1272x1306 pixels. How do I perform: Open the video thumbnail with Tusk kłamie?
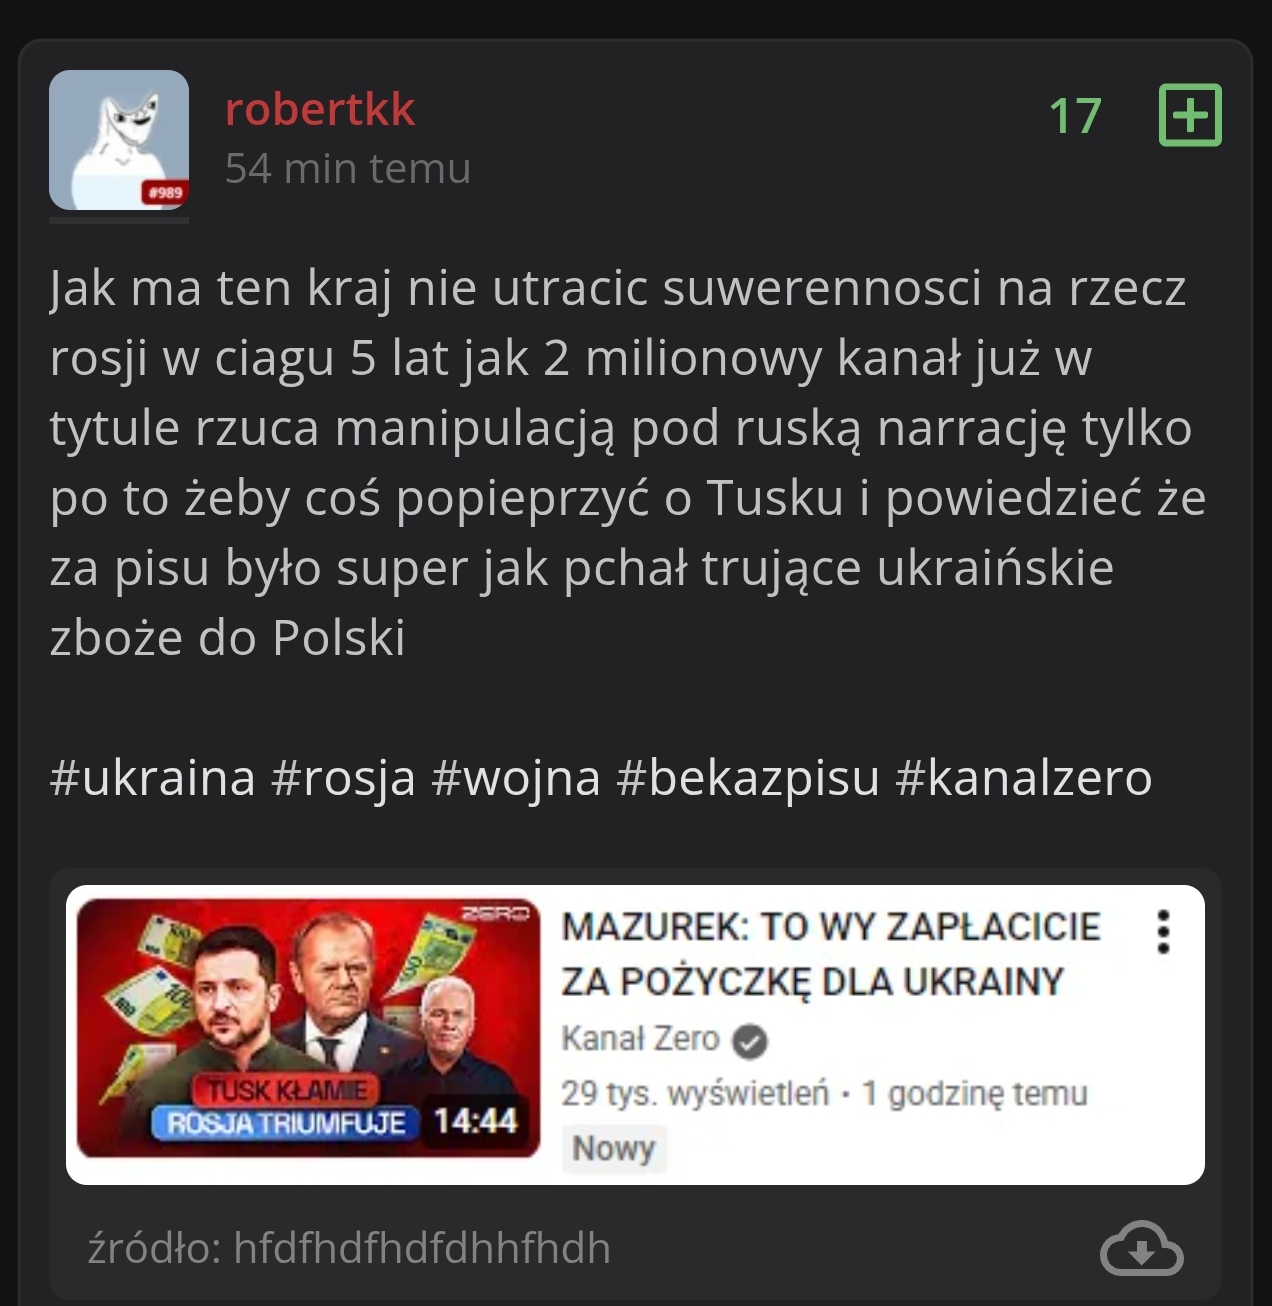[x=308, y=1028]
